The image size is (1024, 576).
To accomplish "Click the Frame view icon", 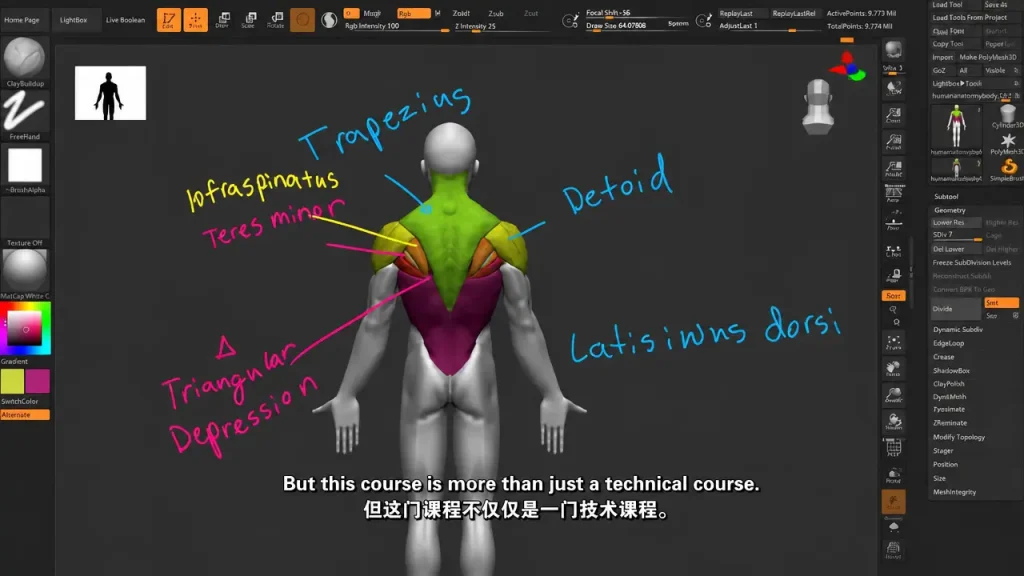I will pos(893,342).
